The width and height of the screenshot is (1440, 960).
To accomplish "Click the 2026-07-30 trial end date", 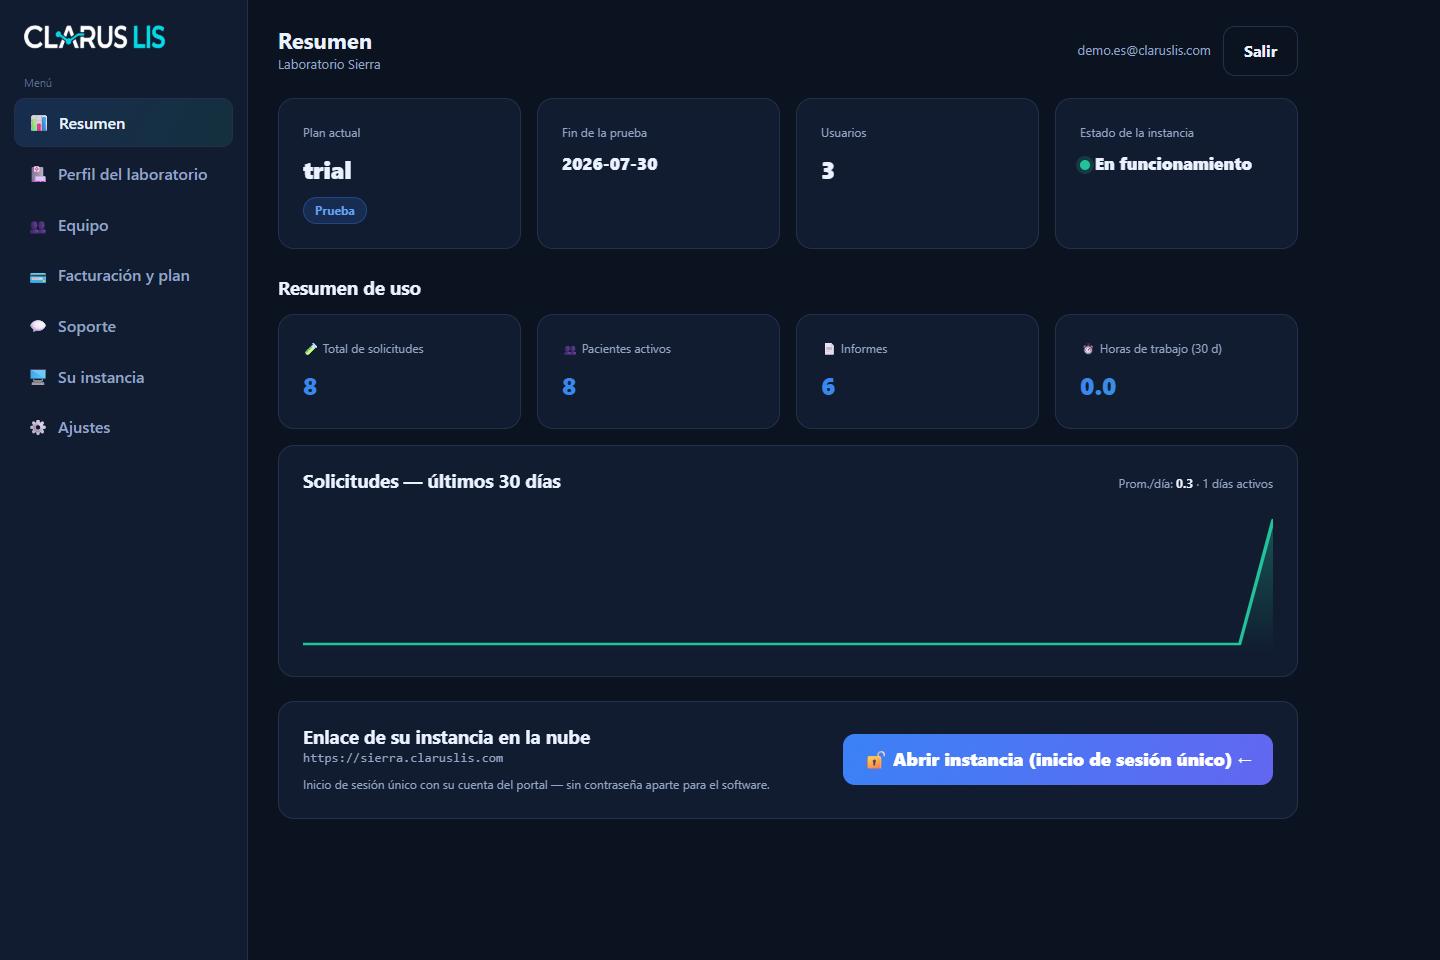I will [610, 164].
